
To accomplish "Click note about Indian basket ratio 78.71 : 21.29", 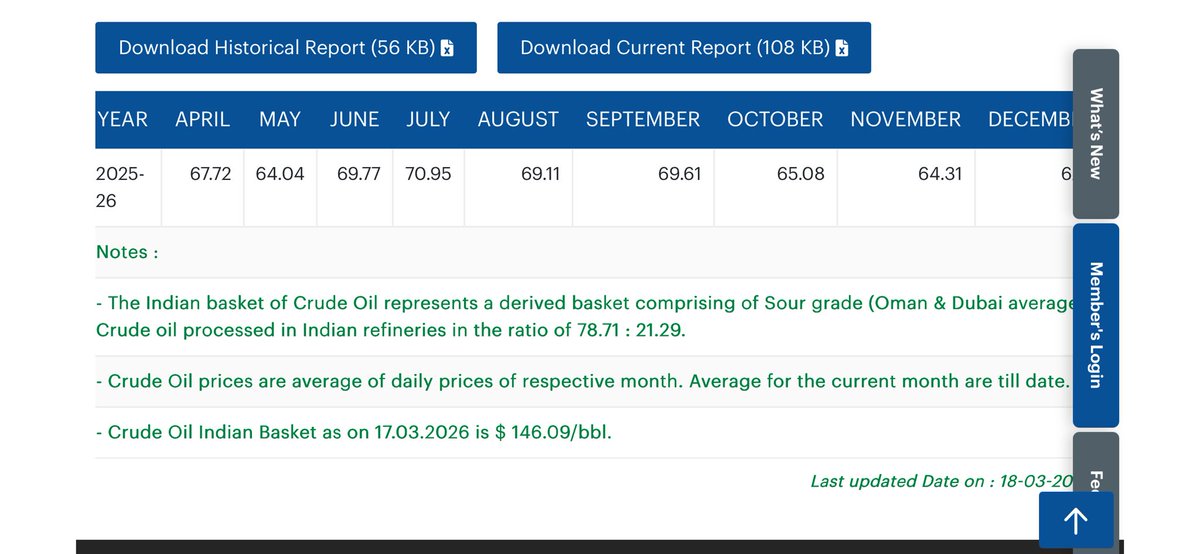I will click(x=585, y=316).
